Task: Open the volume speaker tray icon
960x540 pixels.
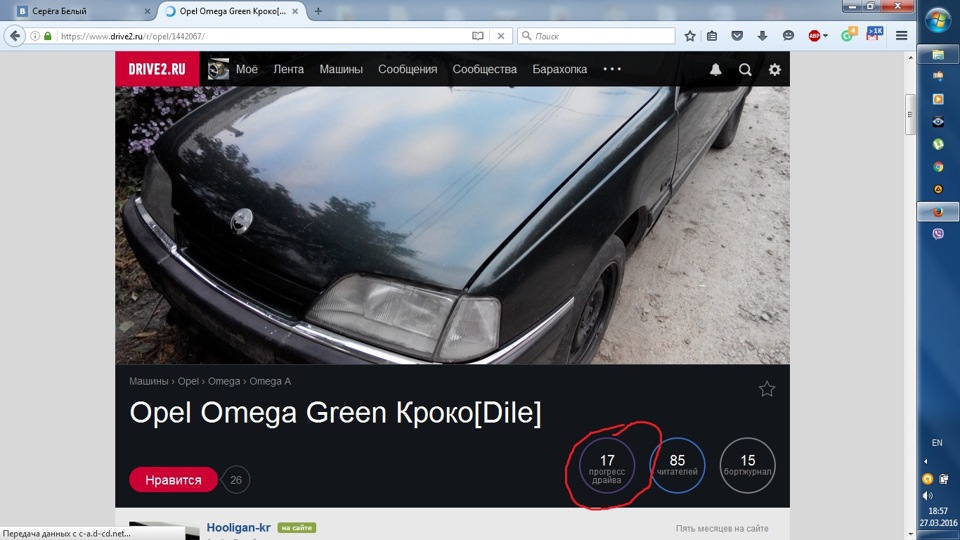Action: pyautogui.click(x=928, y=495)
